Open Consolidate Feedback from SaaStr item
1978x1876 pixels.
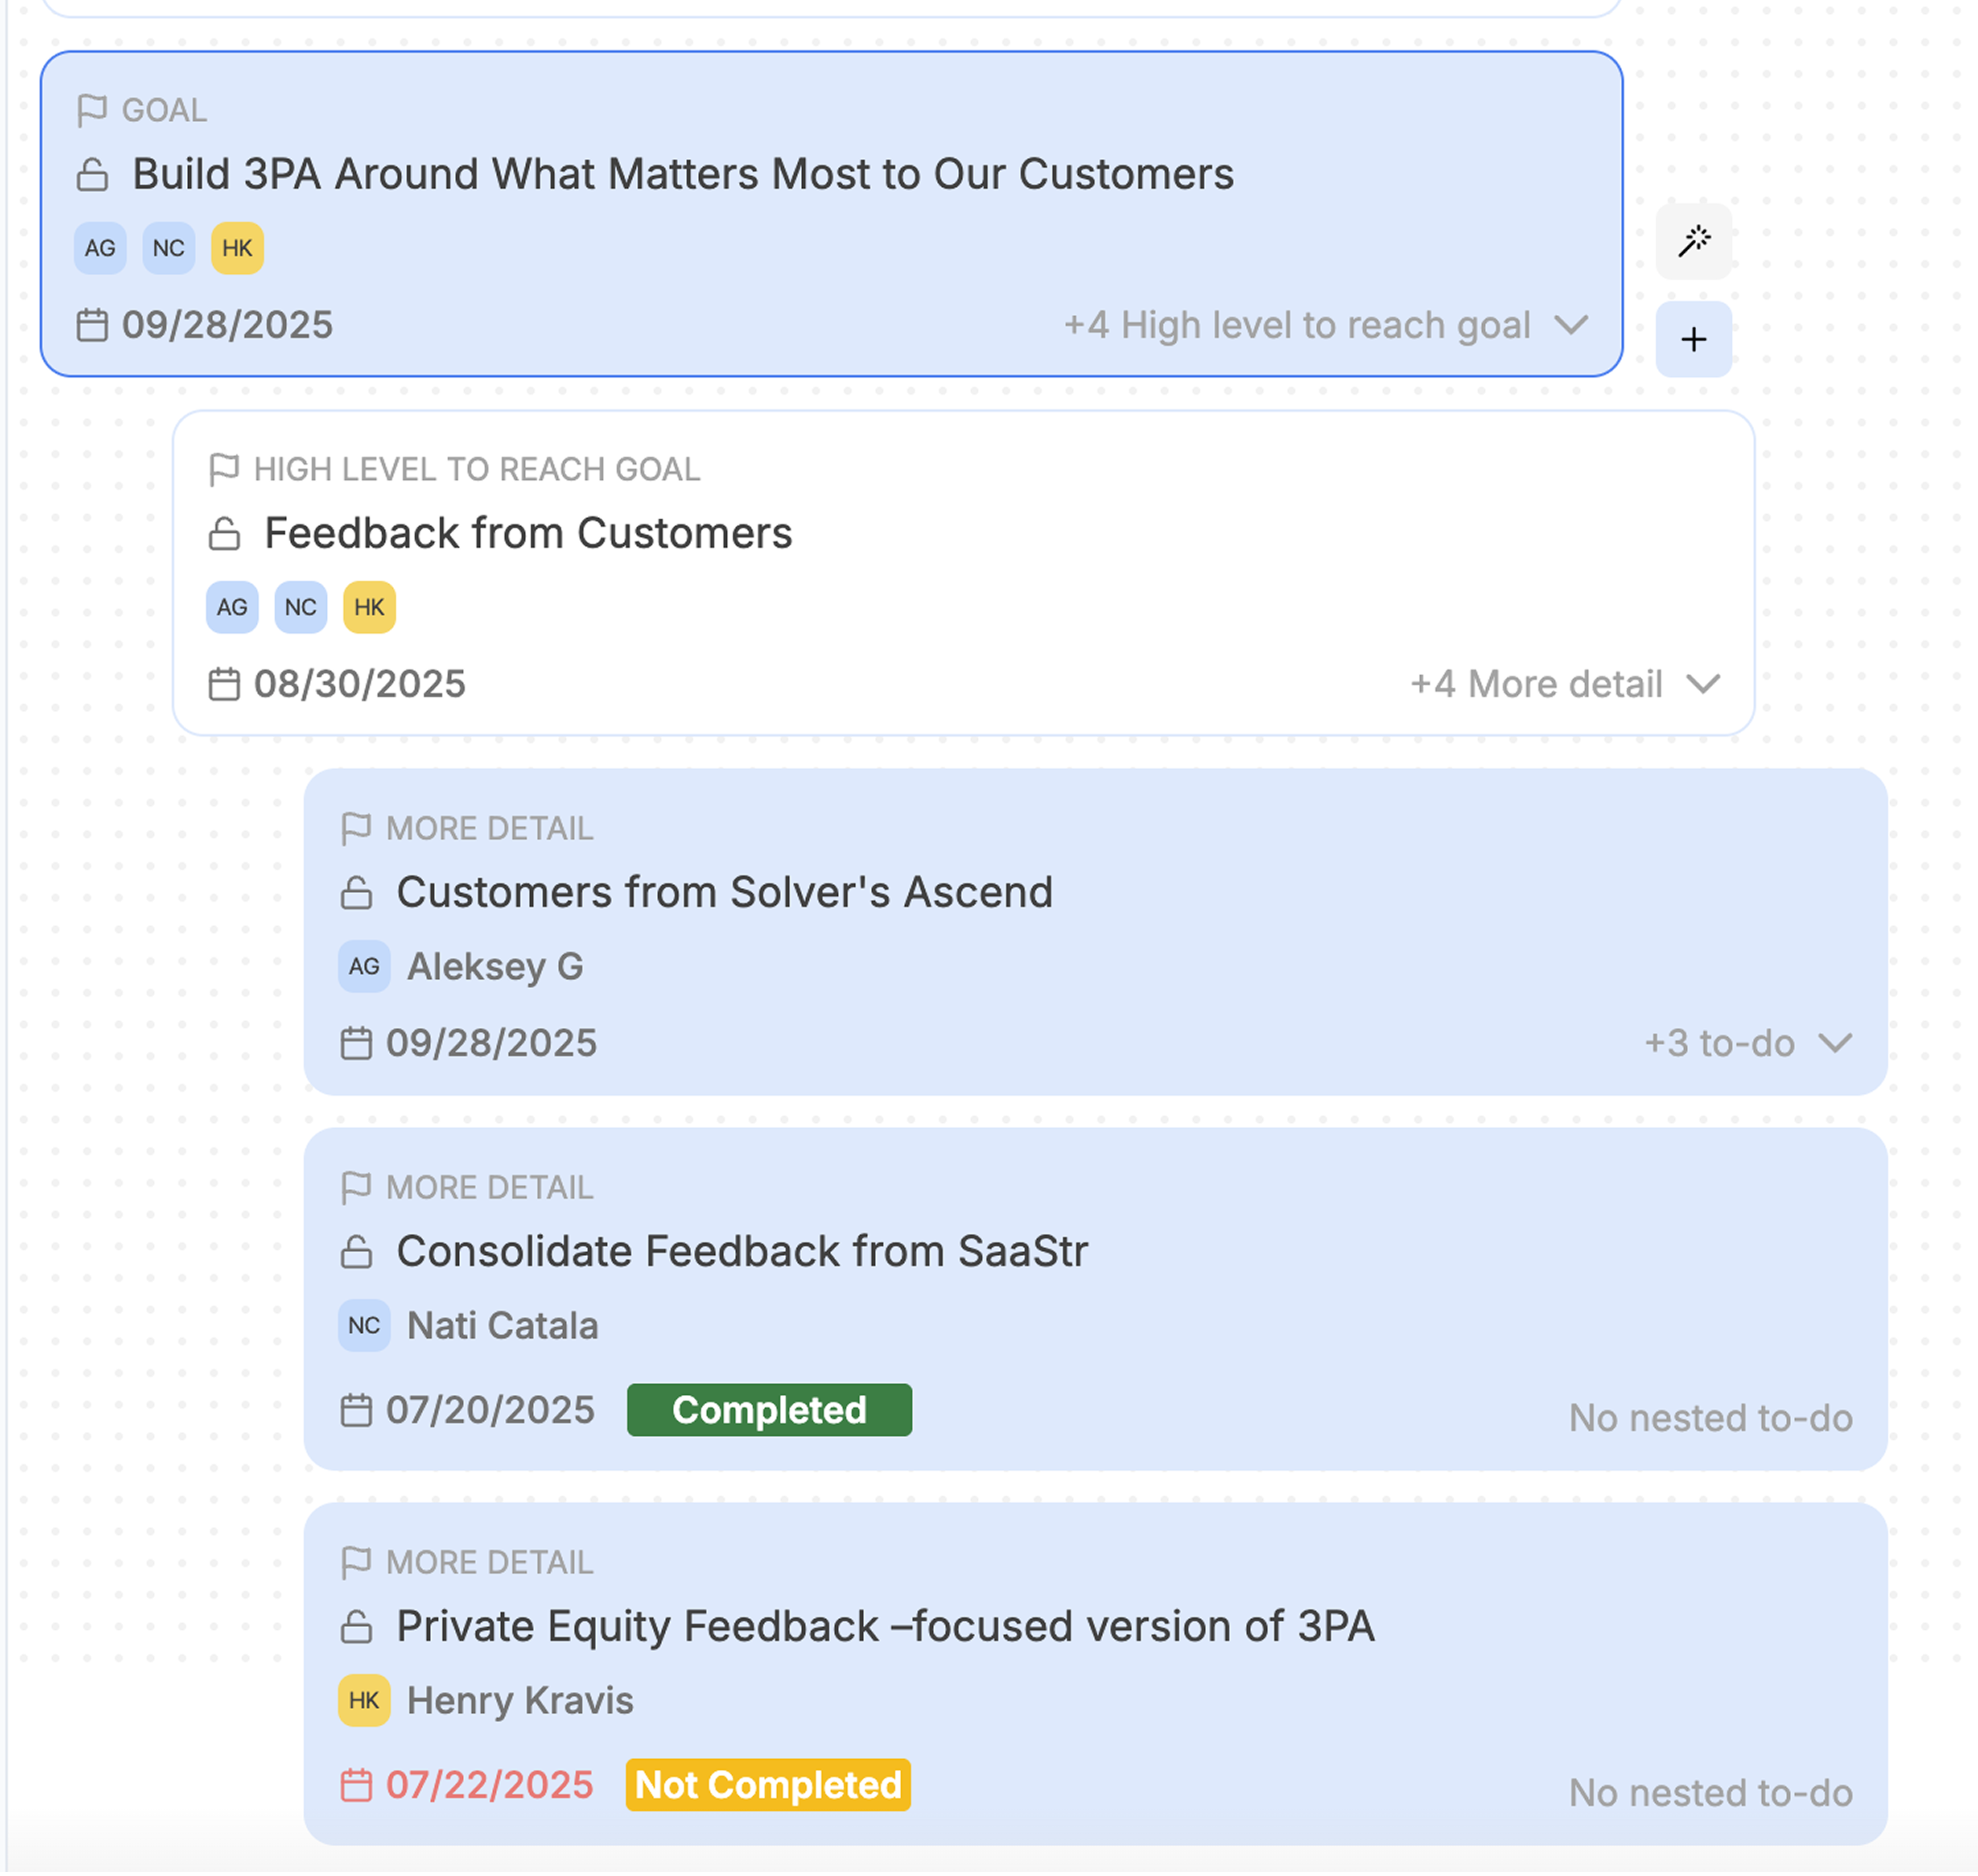tap(742, 1251)
